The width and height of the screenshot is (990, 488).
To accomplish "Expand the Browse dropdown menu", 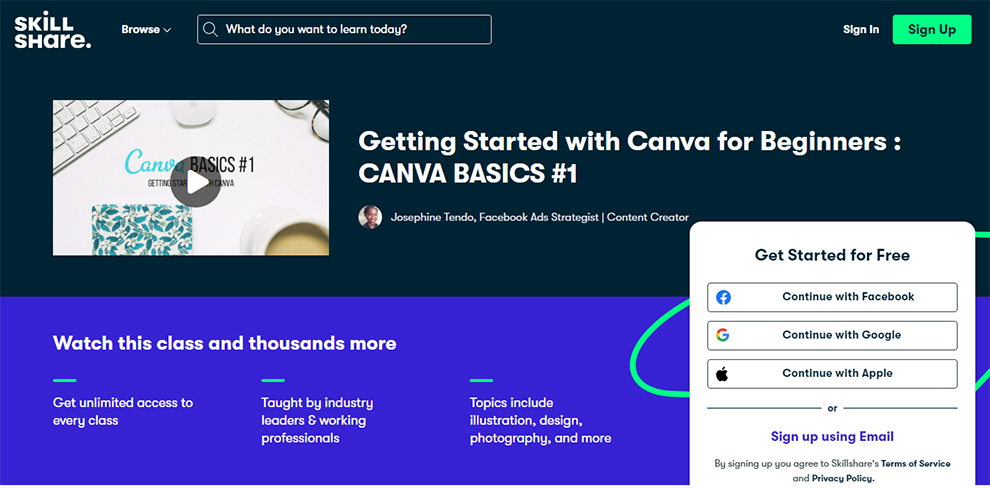I will click(x=146, y=30).
